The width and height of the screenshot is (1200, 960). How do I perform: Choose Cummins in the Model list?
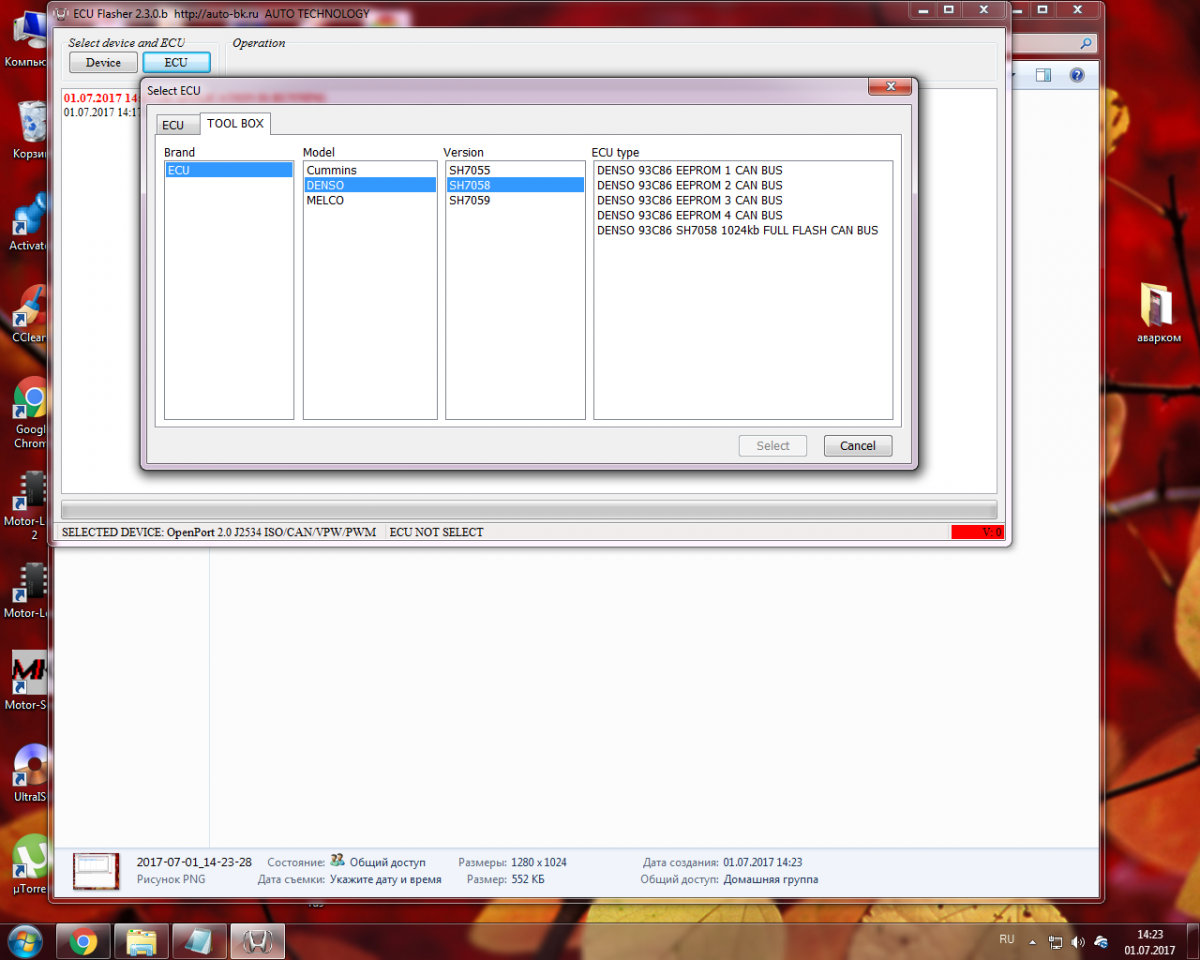tap(370, 170)
